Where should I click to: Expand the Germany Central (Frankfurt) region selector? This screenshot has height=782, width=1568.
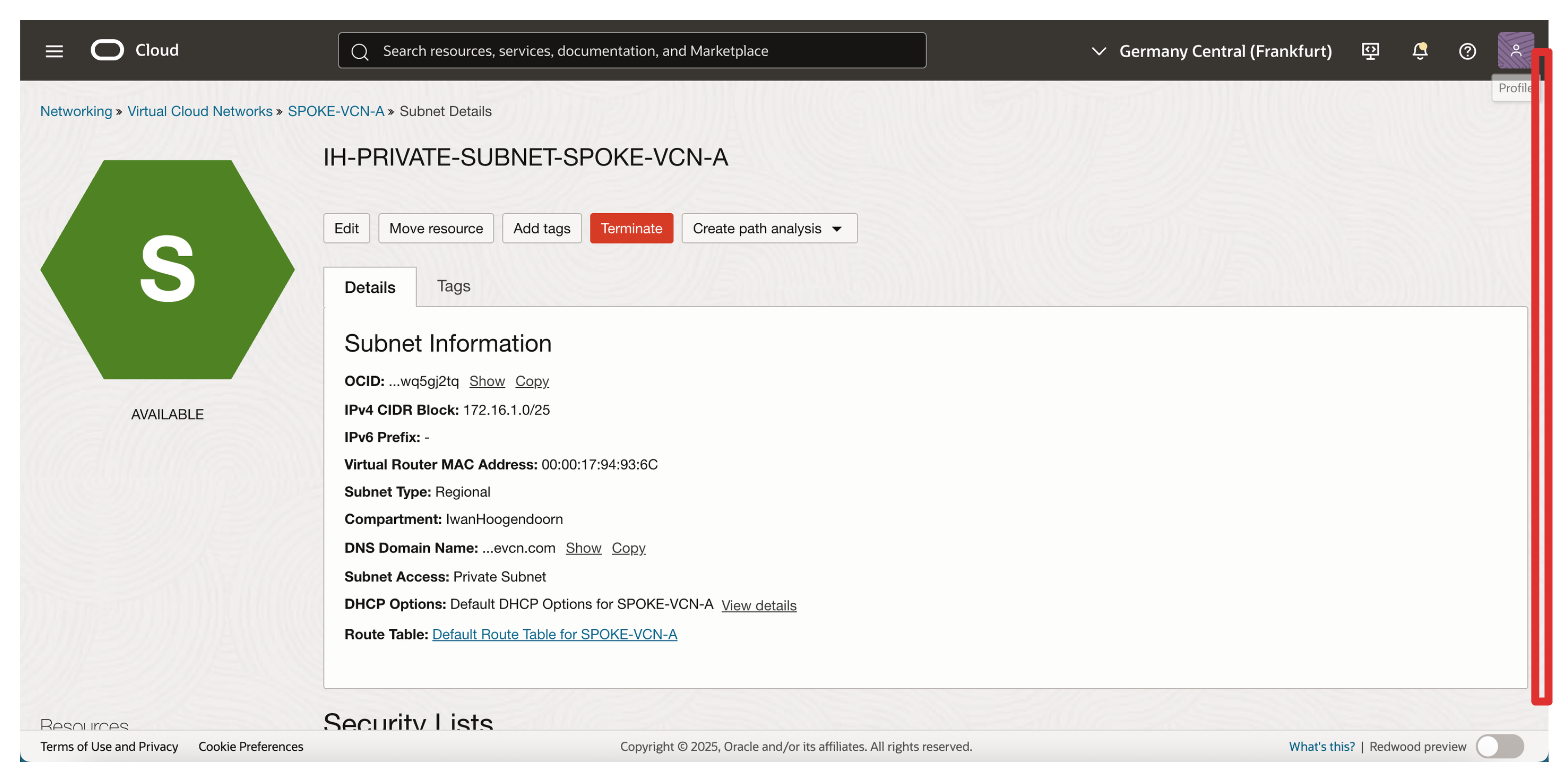(1211, 51)
